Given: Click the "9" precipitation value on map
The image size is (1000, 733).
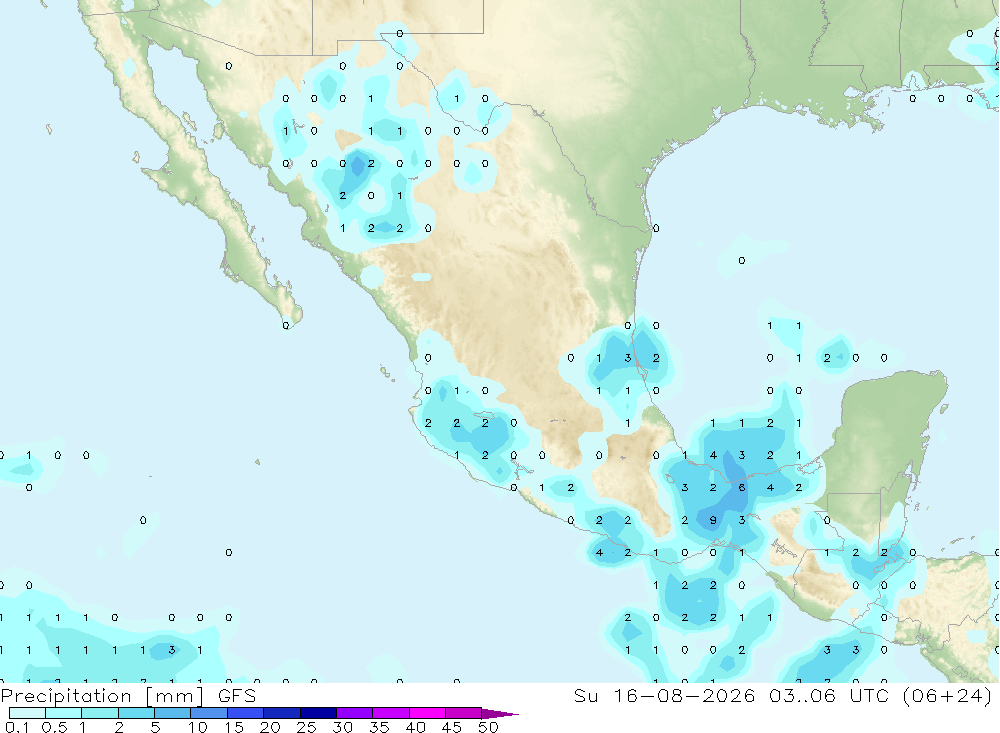Looking at the screenshot, I should click(713, 521).
